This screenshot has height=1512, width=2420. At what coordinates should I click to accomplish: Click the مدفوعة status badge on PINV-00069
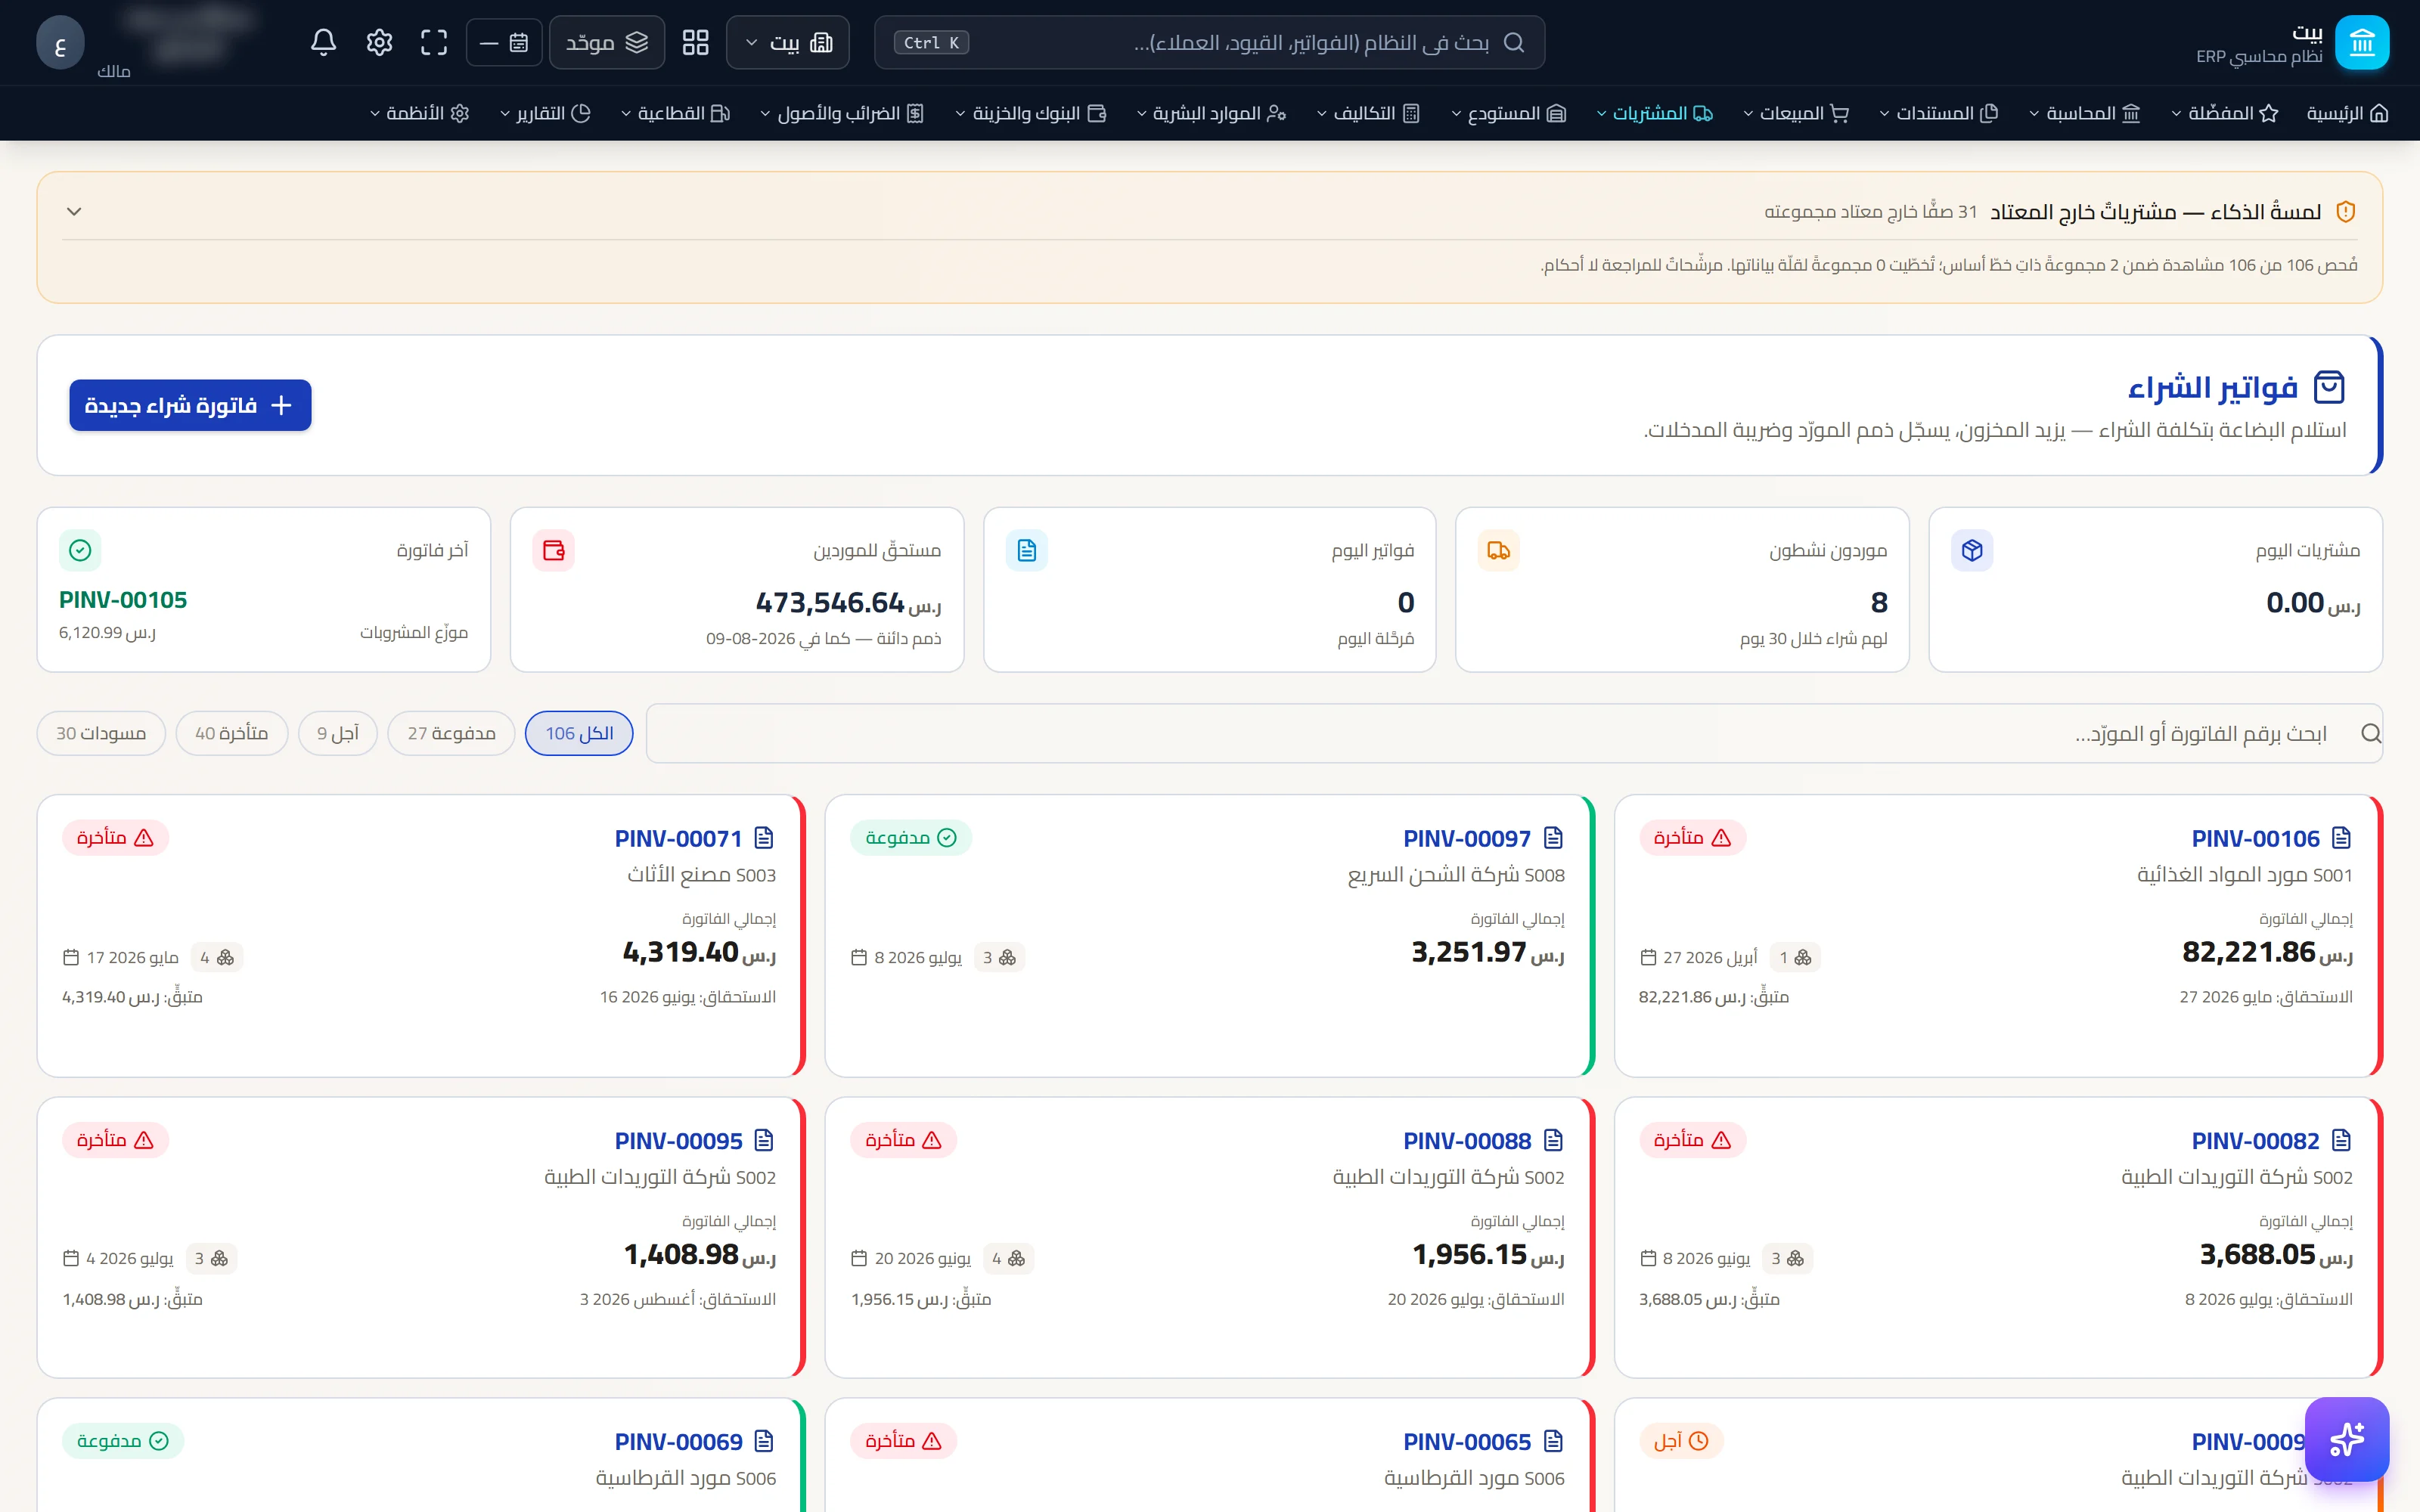[123, 1441]
